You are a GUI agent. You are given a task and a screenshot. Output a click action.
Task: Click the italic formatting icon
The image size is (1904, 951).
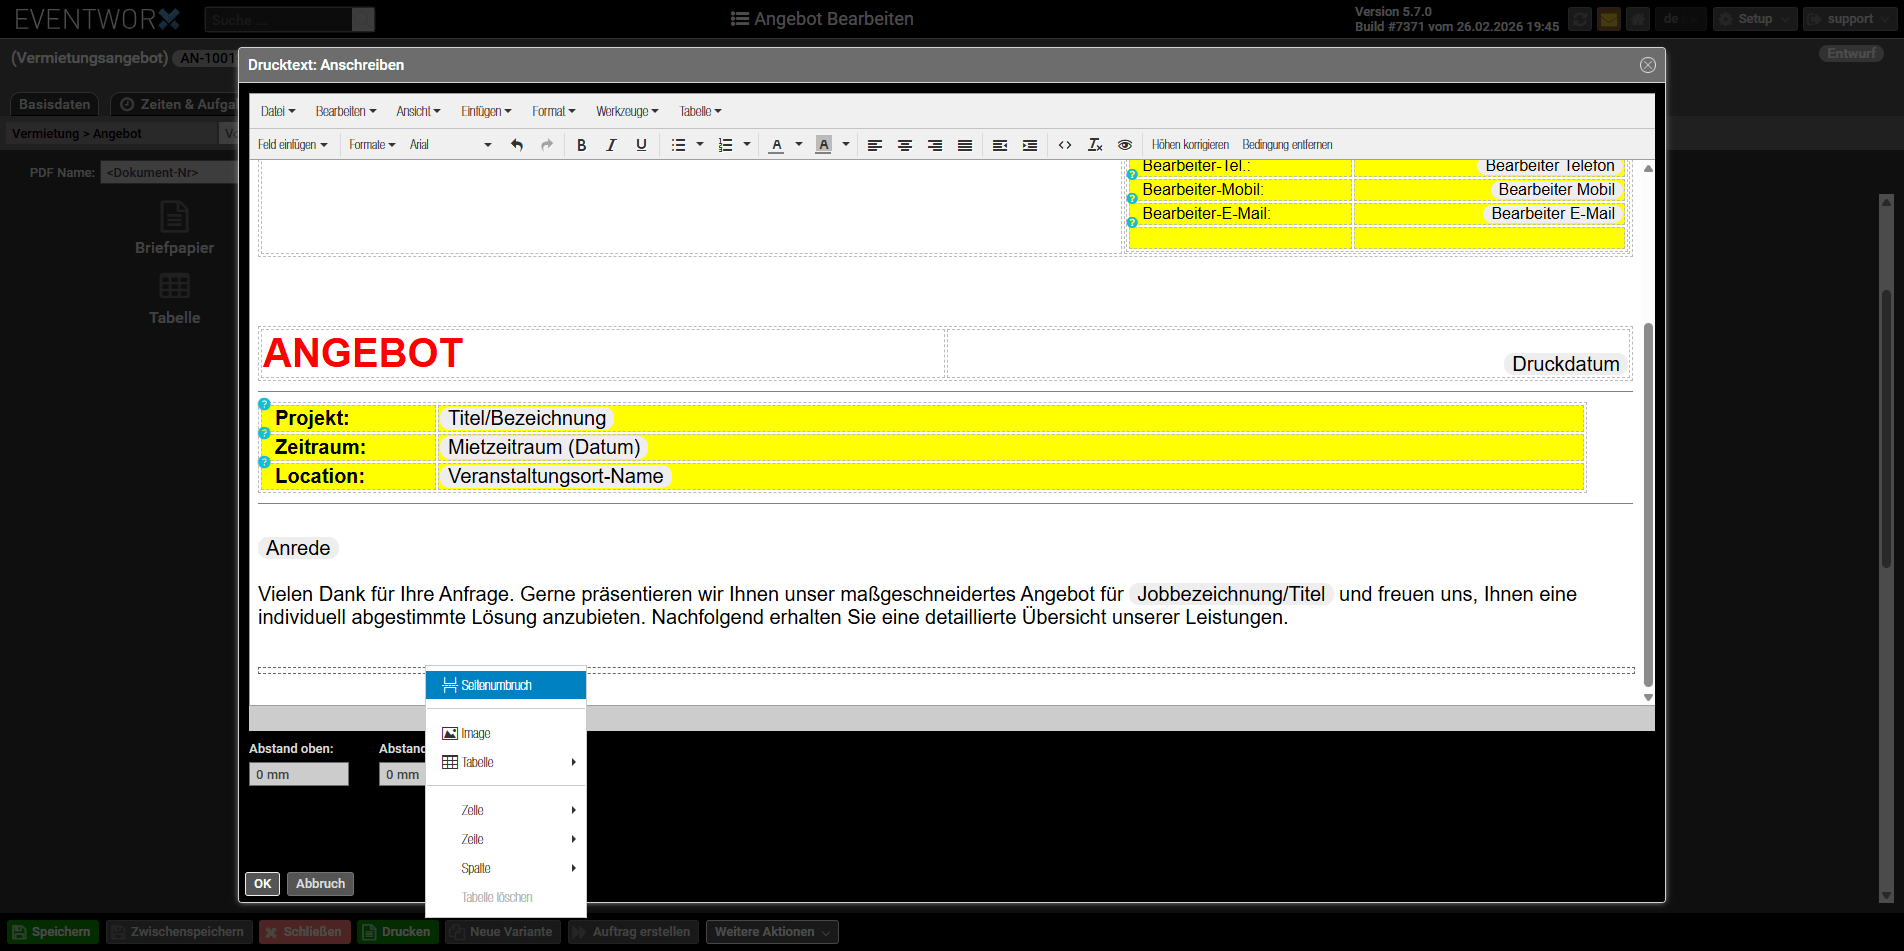611,145
